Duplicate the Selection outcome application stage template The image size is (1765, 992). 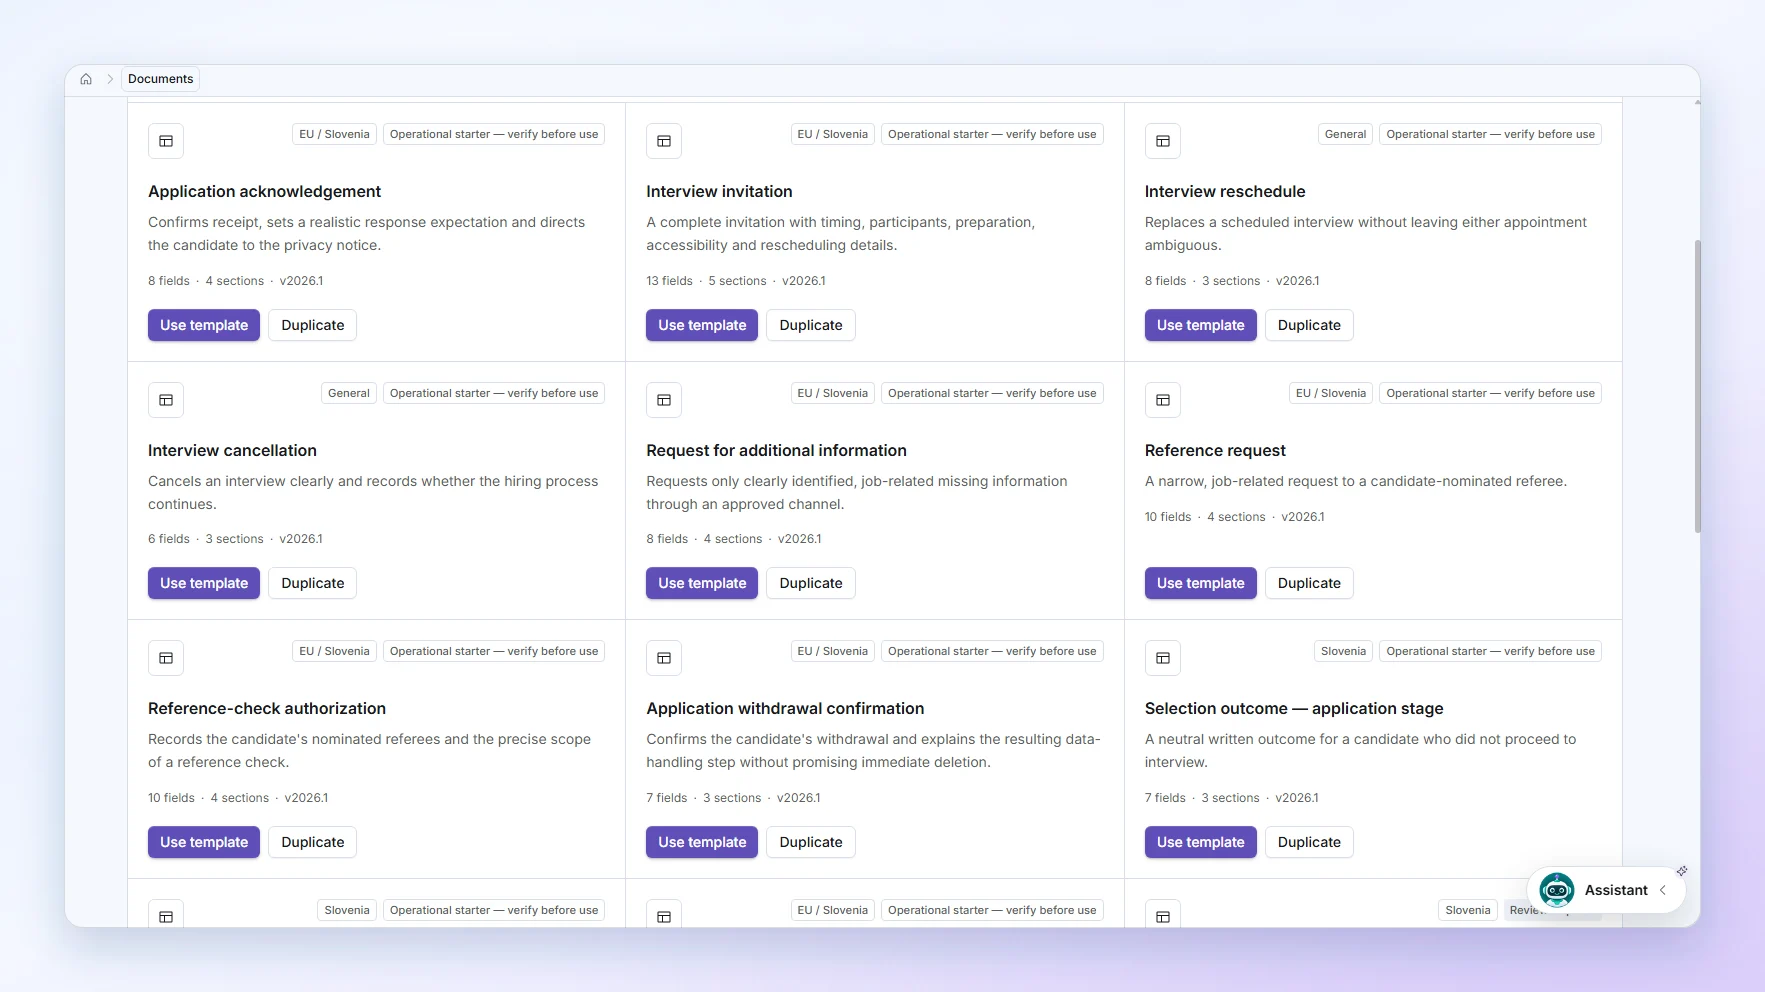pos(1309,842)
